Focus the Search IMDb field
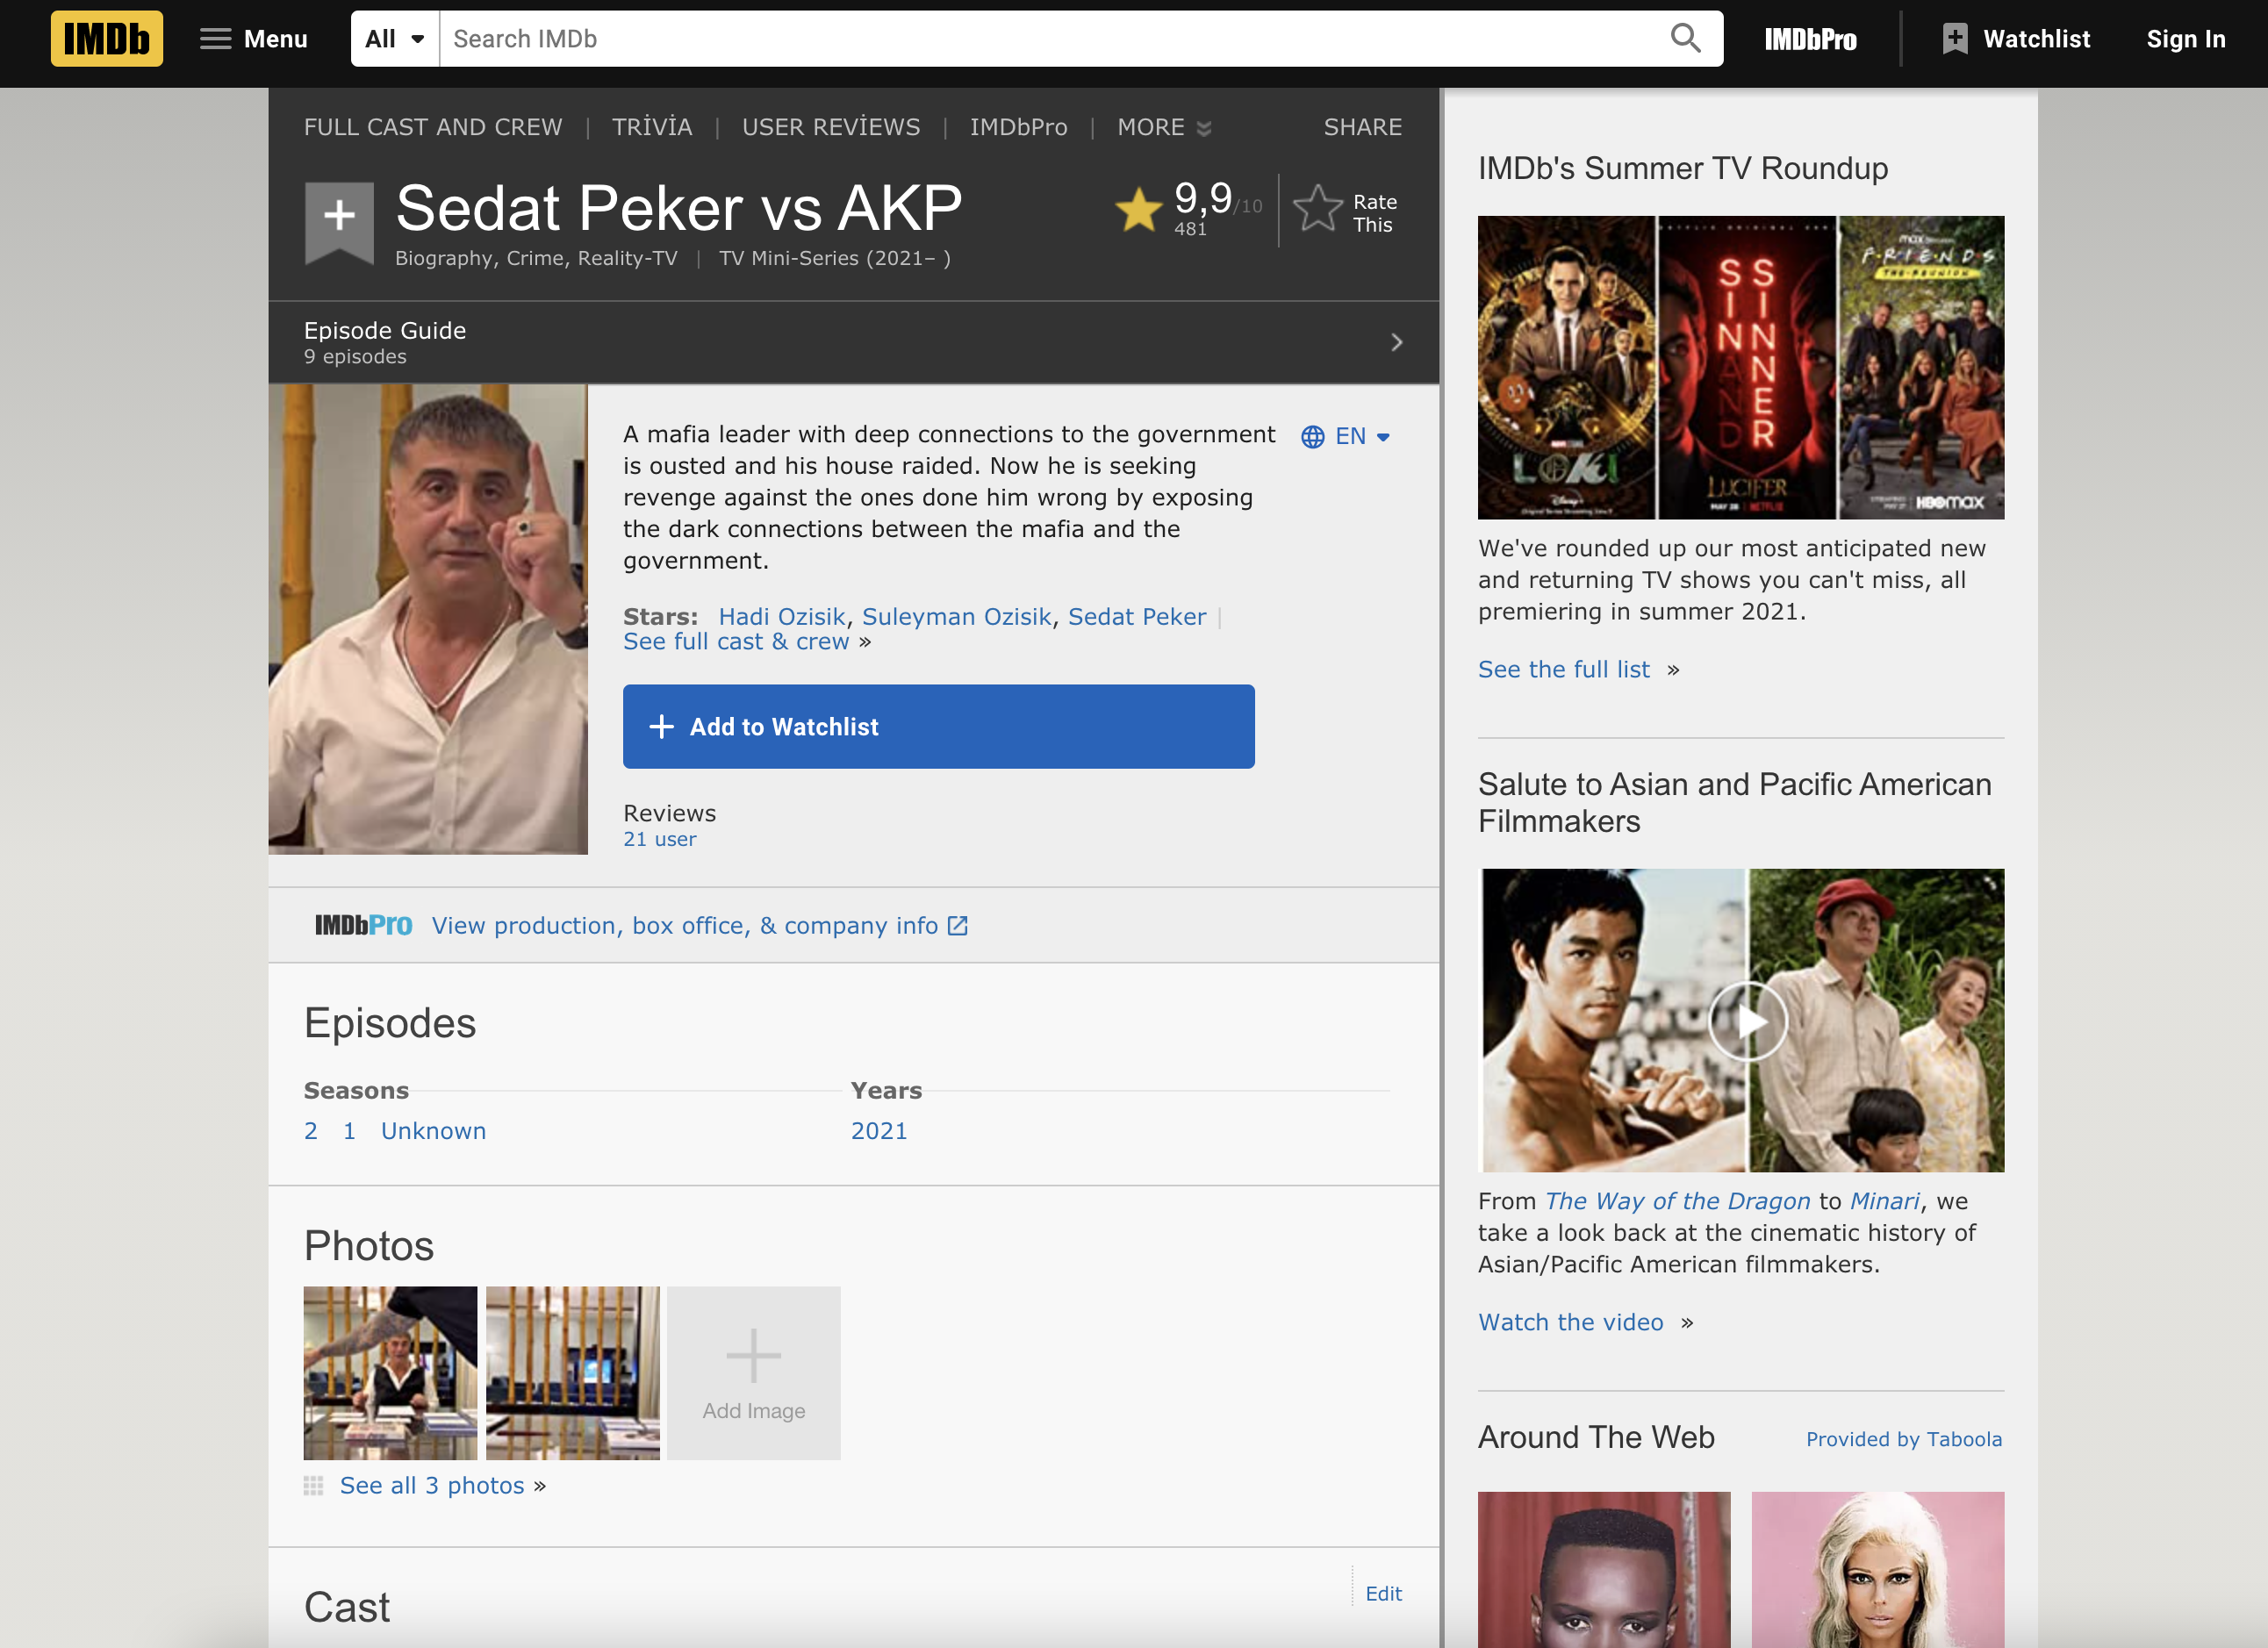 1050,39
